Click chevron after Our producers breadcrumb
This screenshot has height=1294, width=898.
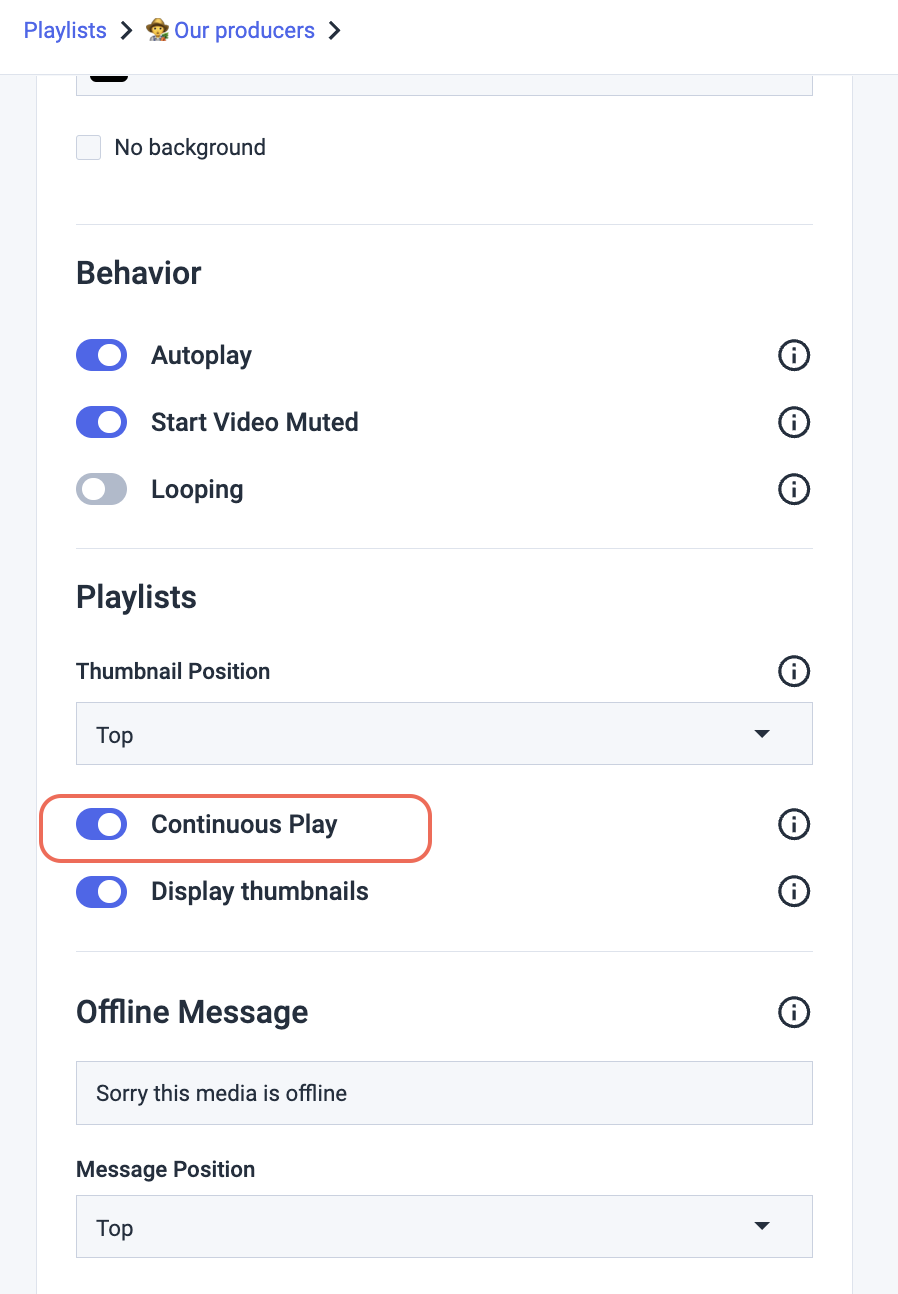(335, 31)
